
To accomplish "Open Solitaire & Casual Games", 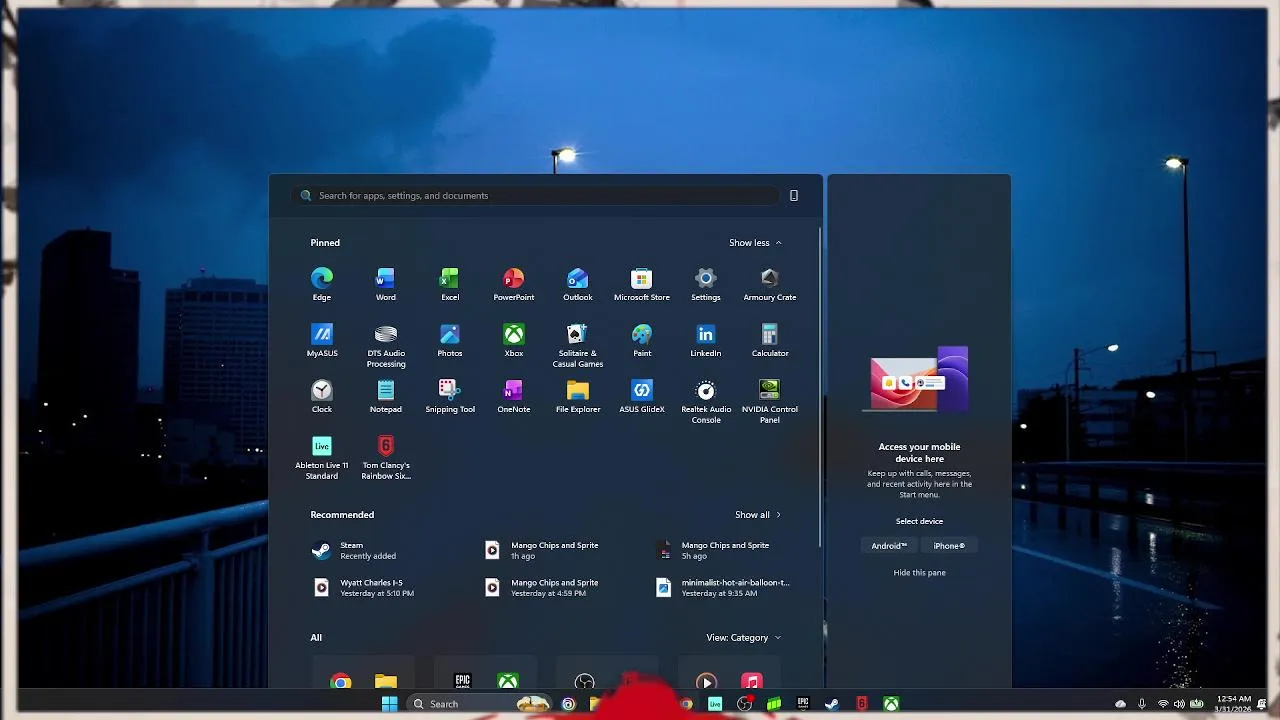I will point(578,346).
